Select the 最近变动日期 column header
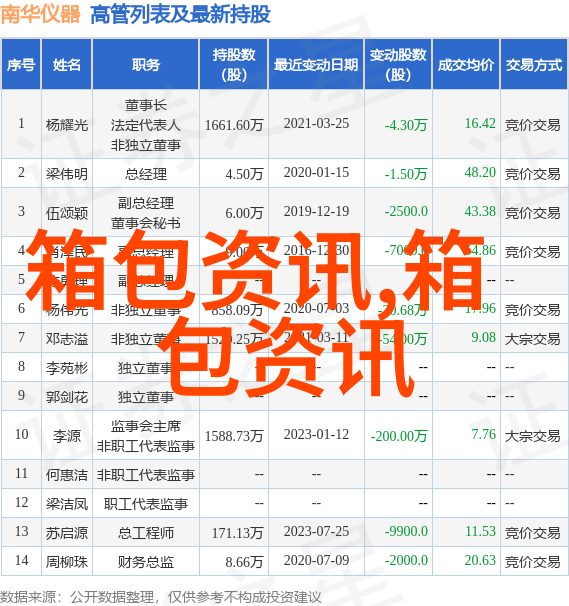Image resolution: width=569 pixels, height=606 pixels. (x=316, y=65)
